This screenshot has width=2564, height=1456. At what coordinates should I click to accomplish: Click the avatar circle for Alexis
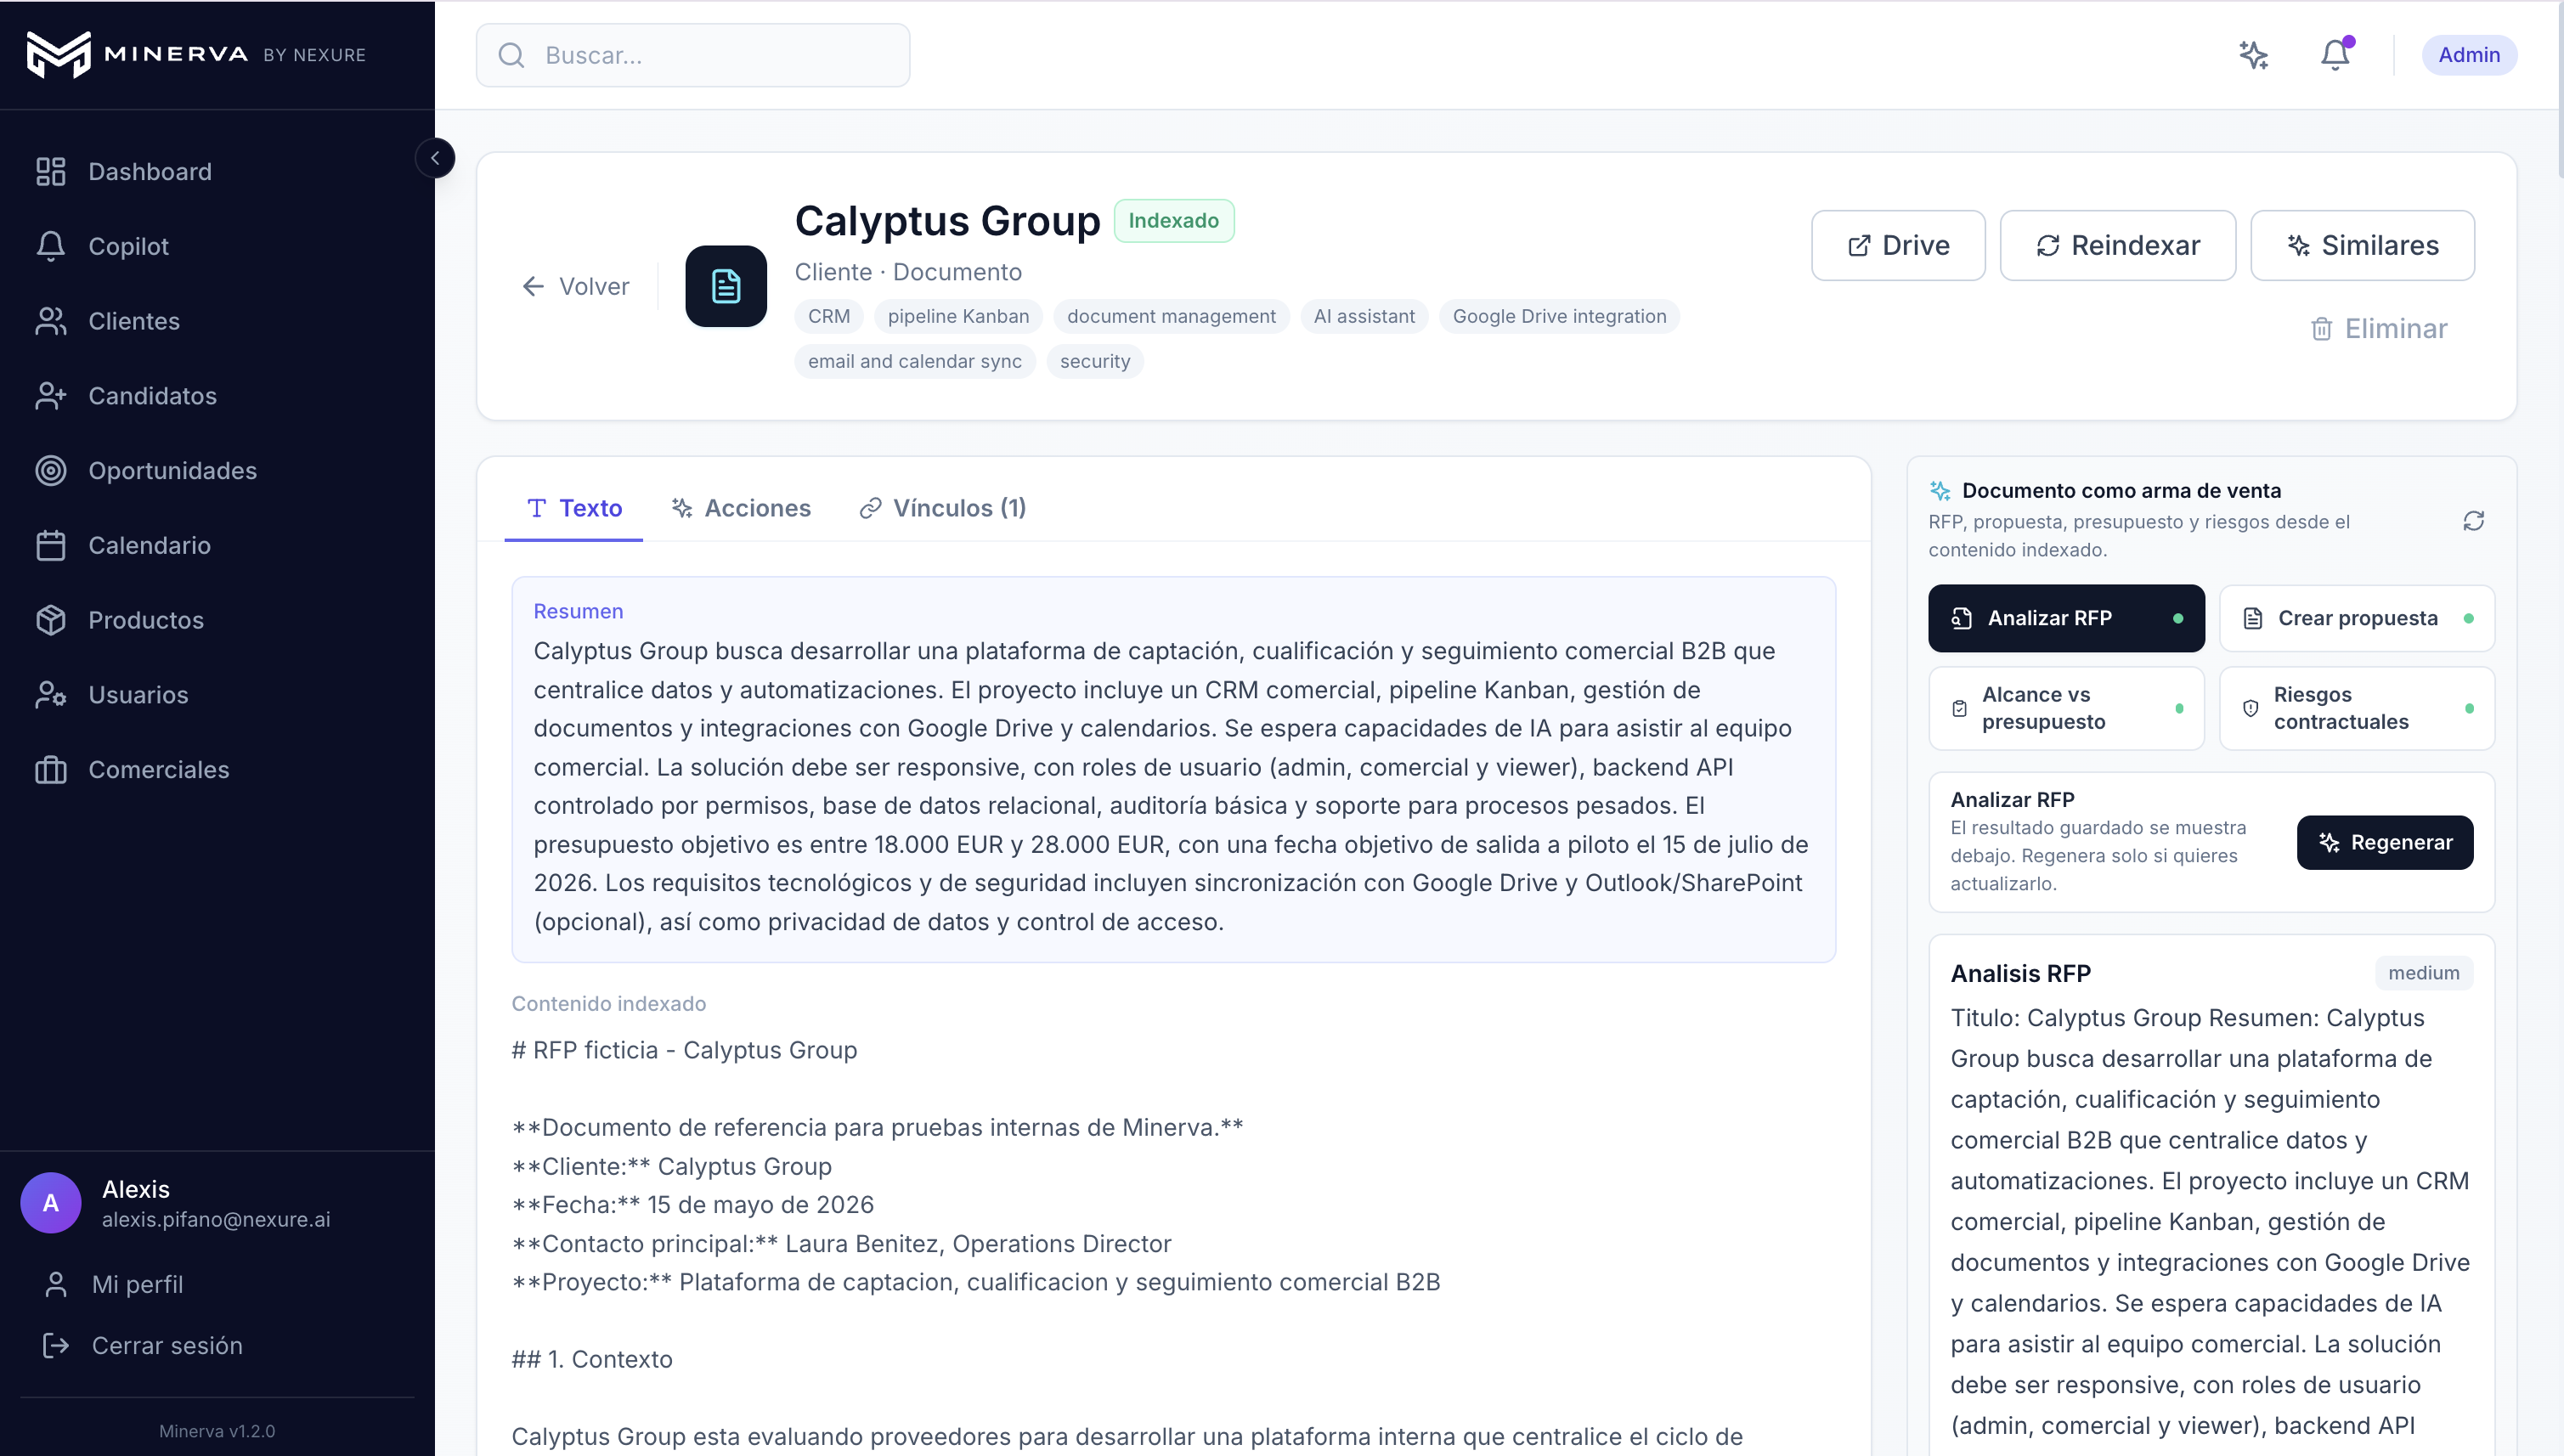[51, 1203]
